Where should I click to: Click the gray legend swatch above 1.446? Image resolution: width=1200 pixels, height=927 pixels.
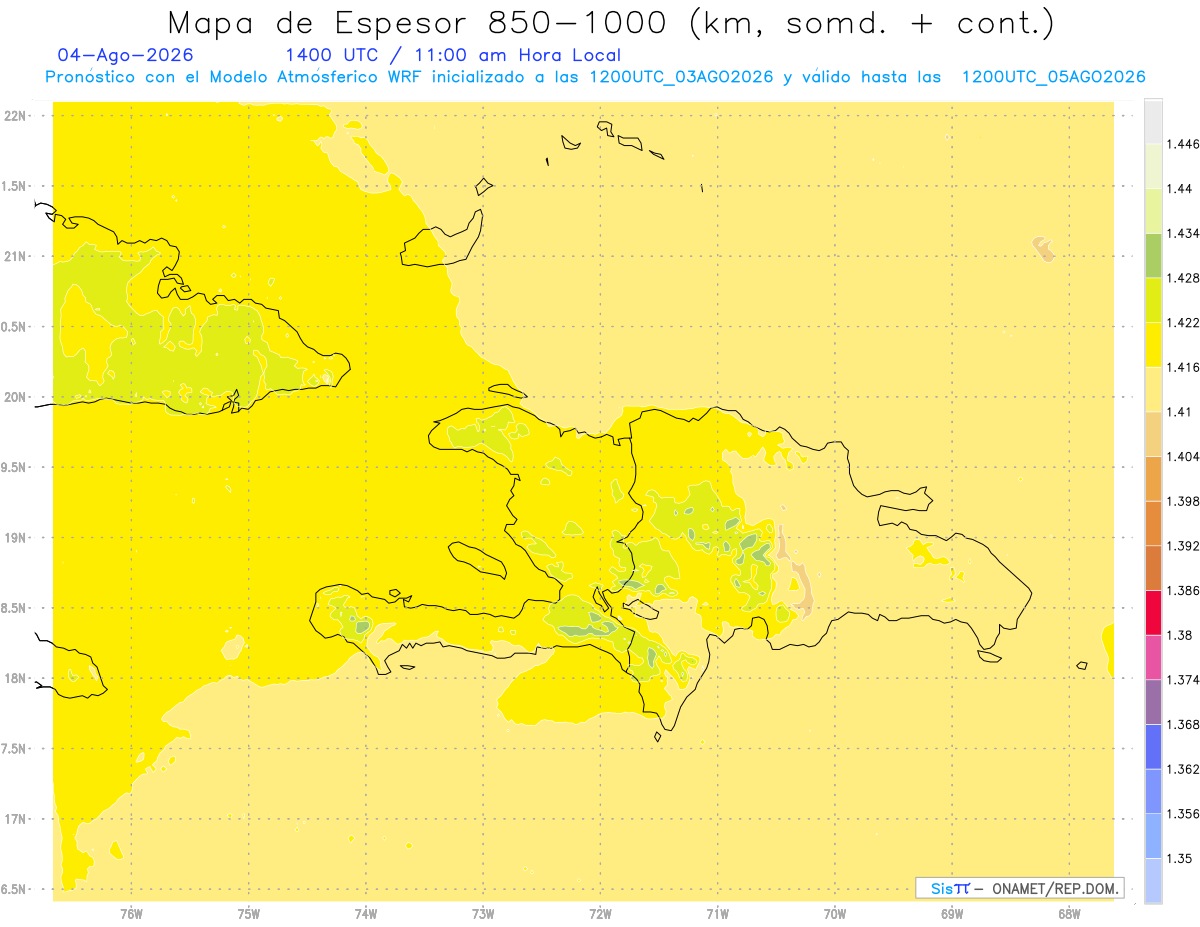click(x=1153, y=121)
